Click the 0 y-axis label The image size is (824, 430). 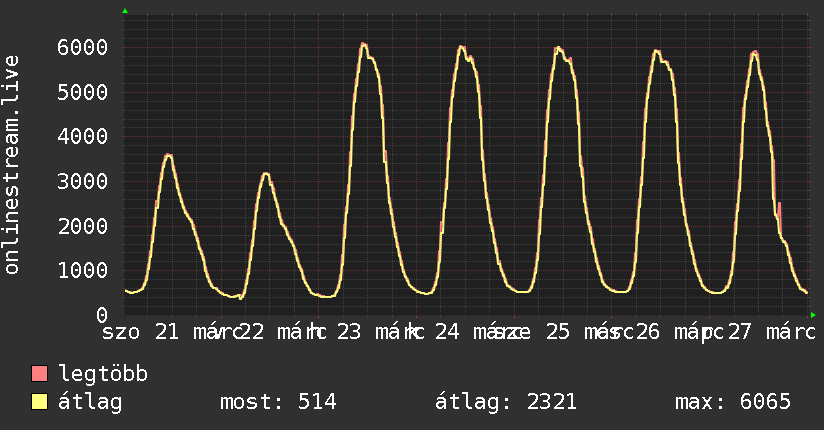[102, 315]
